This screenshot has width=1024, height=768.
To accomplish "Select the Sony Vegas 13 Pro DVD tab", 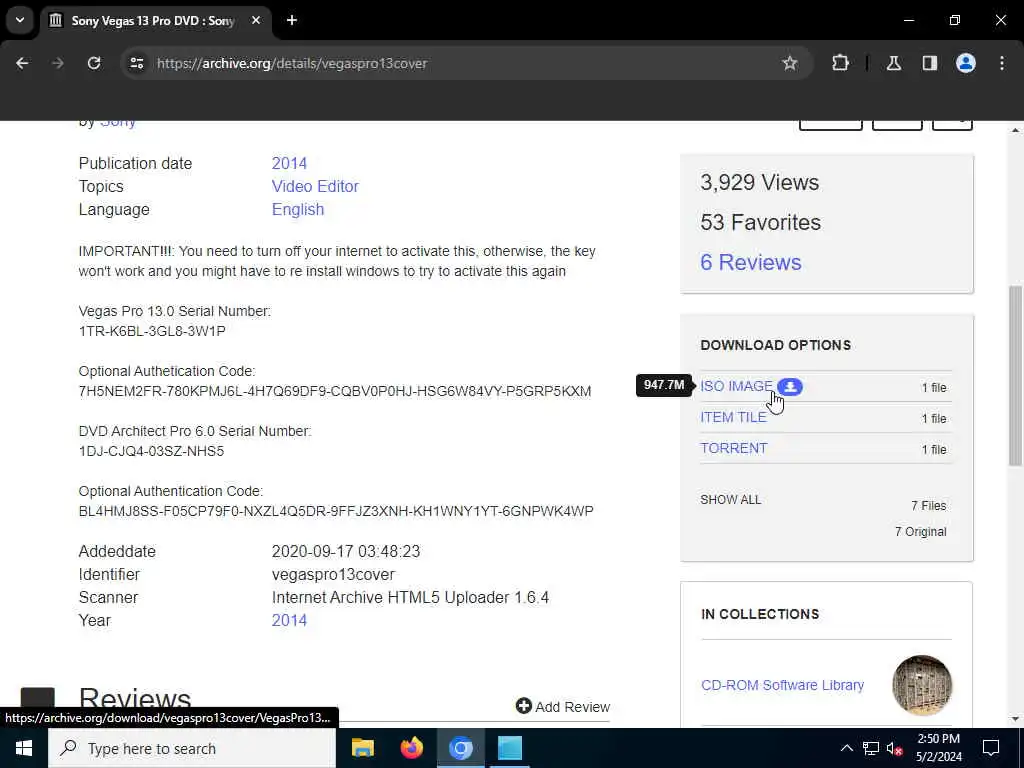I will coord(153,21).
